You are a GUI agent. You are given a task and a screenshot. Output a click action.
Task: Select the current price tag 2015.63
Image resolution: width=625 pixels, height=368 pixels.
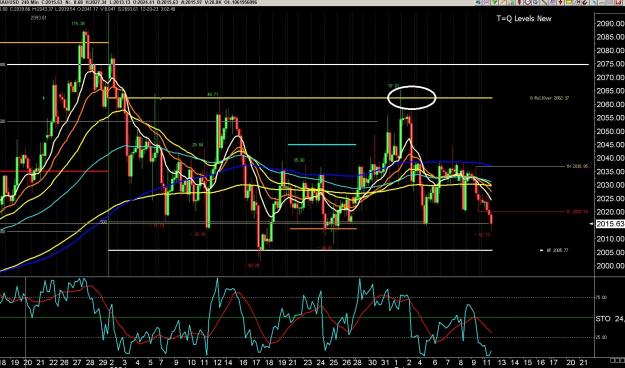pyautogui.click(x=610, y=224)
